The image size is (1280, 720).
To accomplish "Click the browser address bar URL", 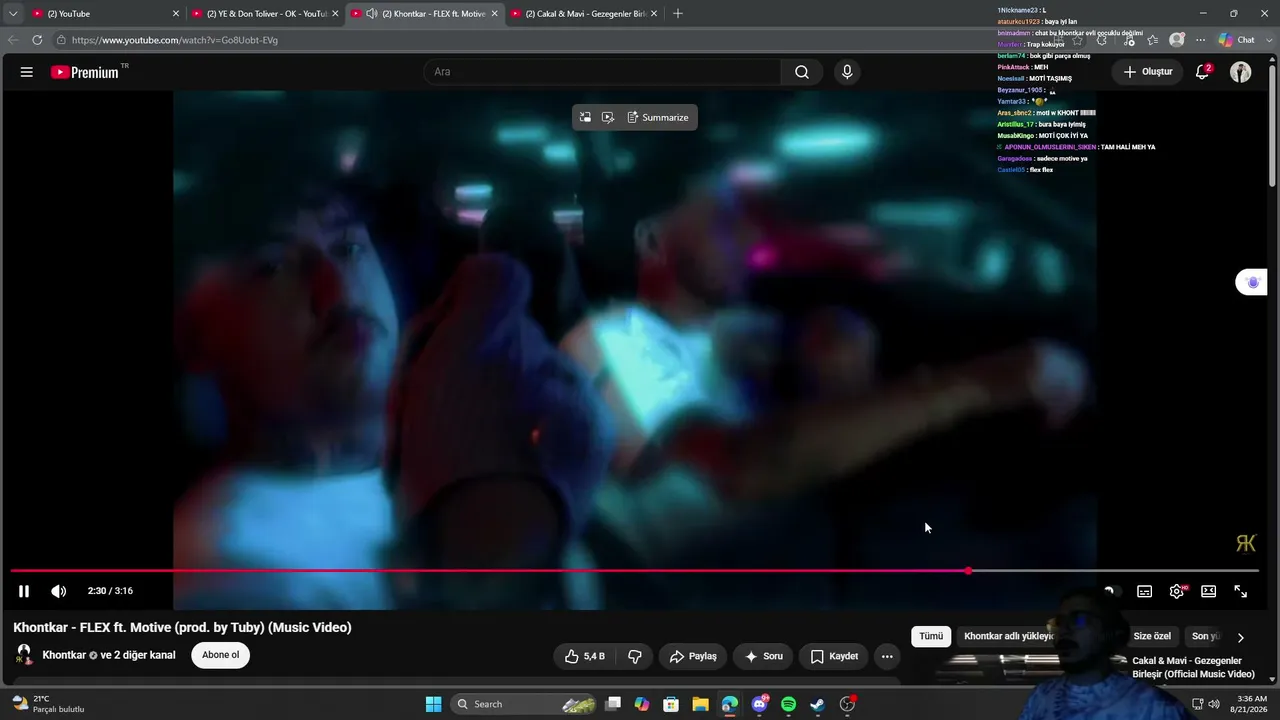I will (x=175, y=40).
